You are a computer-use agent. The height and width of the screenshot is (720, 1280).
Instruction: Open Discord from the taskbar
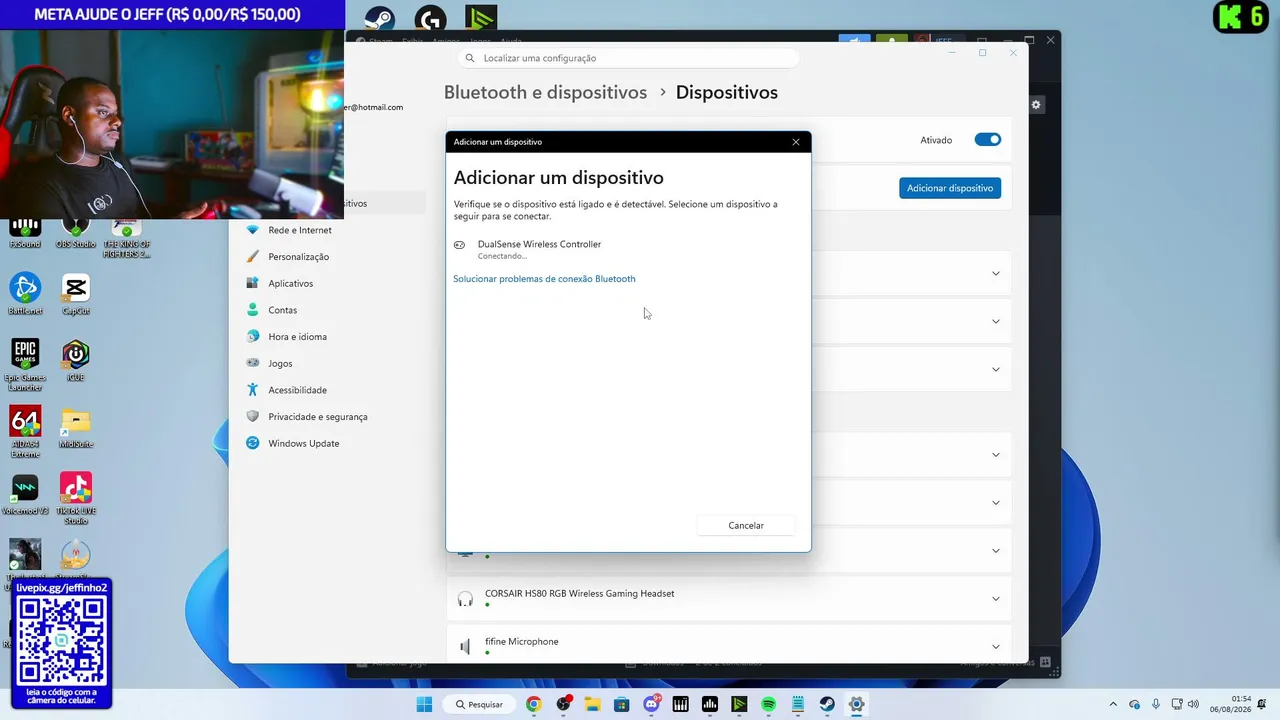(x=652, y=704)
